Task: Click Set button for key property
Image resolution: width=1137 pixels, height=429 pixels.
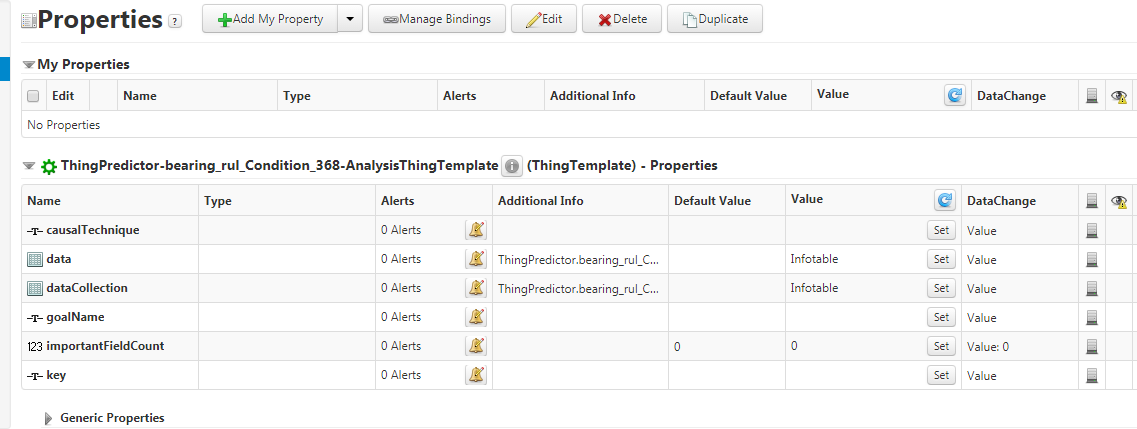Action: (x=941, y=375)
